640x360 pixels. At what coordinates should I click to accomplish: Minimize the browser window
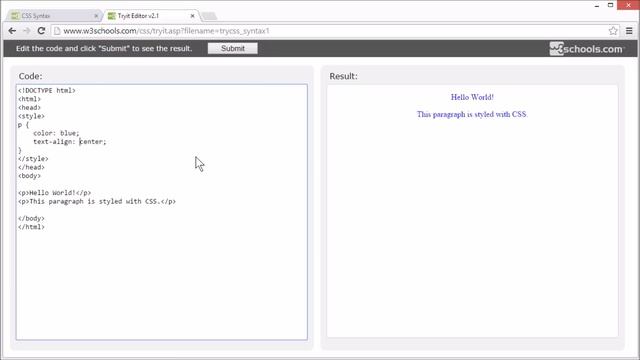pyautogui.click(x=597, y=5)
